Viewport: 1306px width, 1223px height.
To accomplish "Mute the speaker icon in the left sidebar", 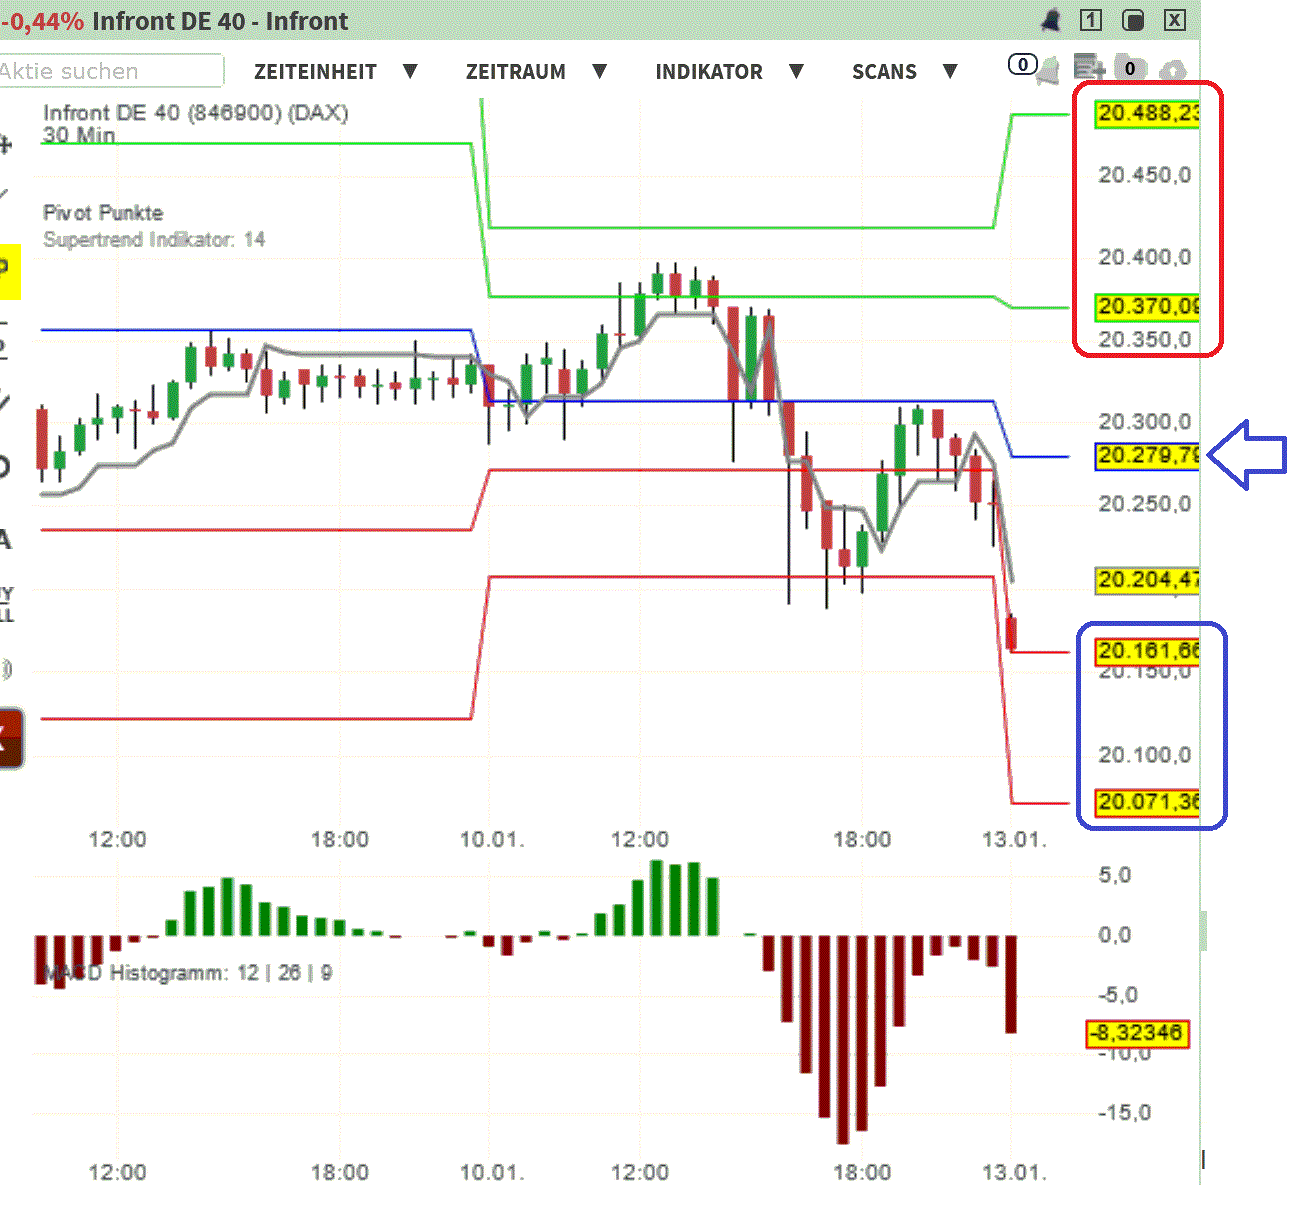I will pos(6,670).
